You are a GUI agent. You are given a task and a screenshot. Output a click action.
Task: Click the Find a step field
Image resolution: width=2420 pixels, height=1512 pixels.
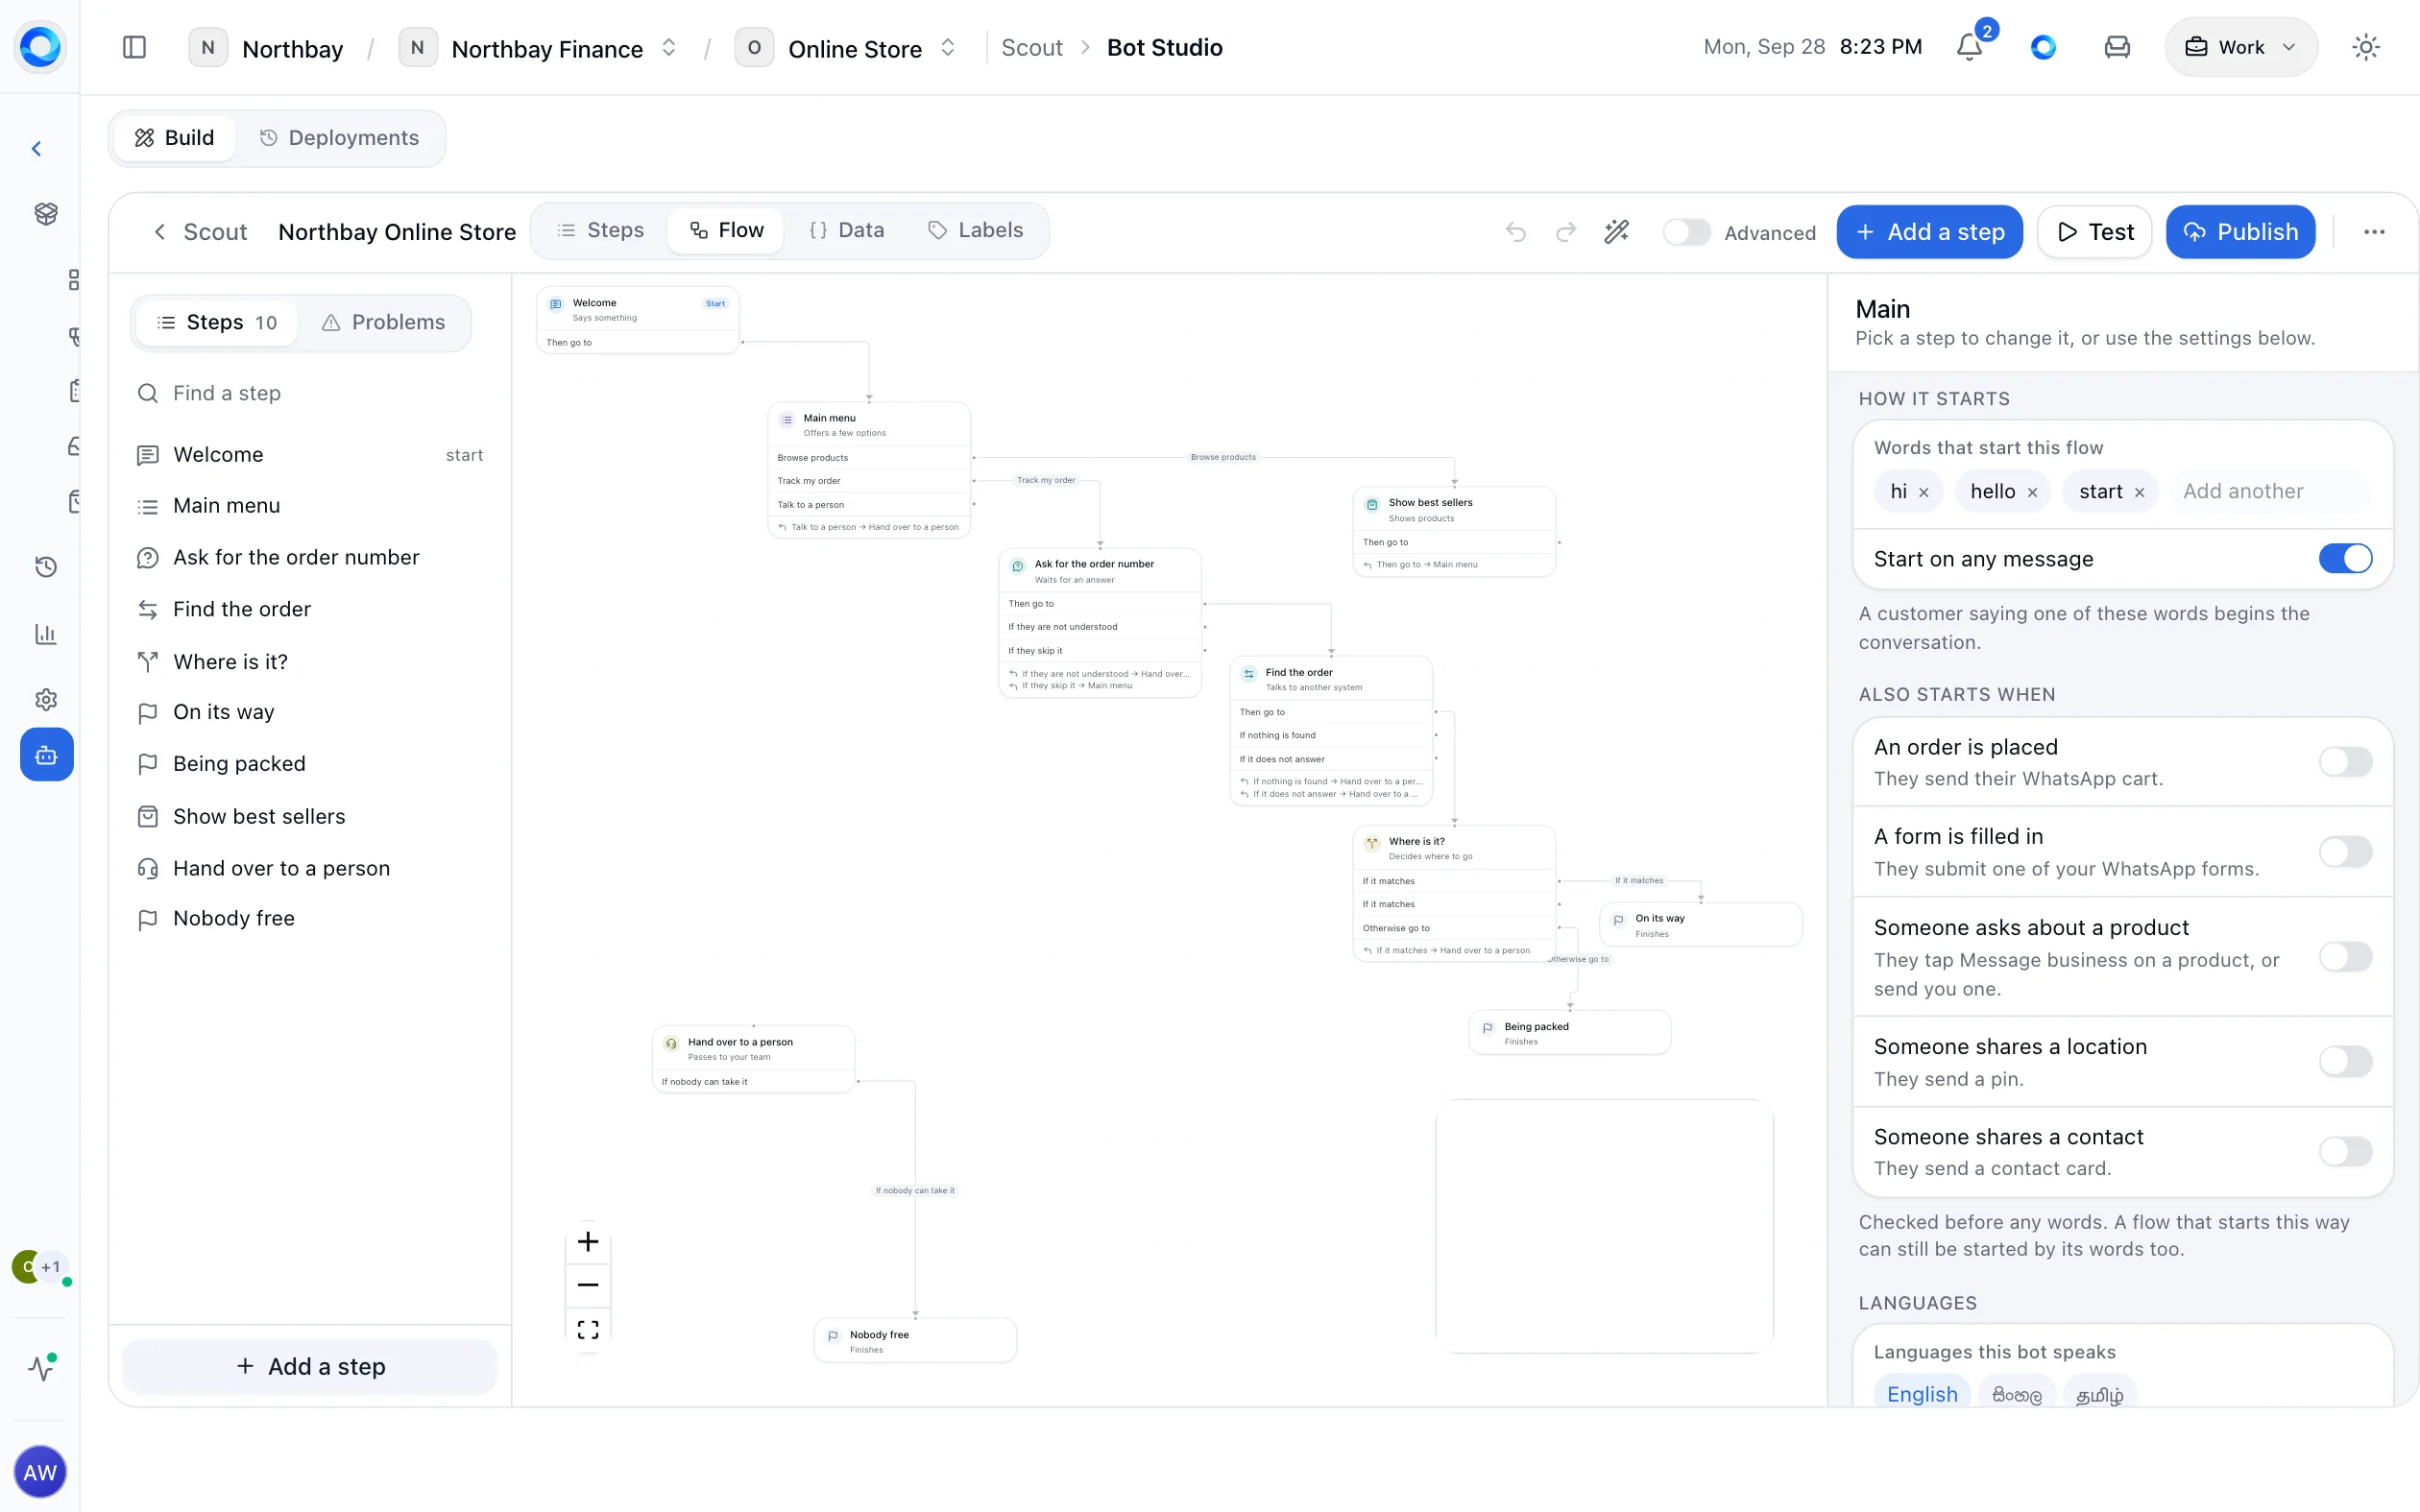310,393
